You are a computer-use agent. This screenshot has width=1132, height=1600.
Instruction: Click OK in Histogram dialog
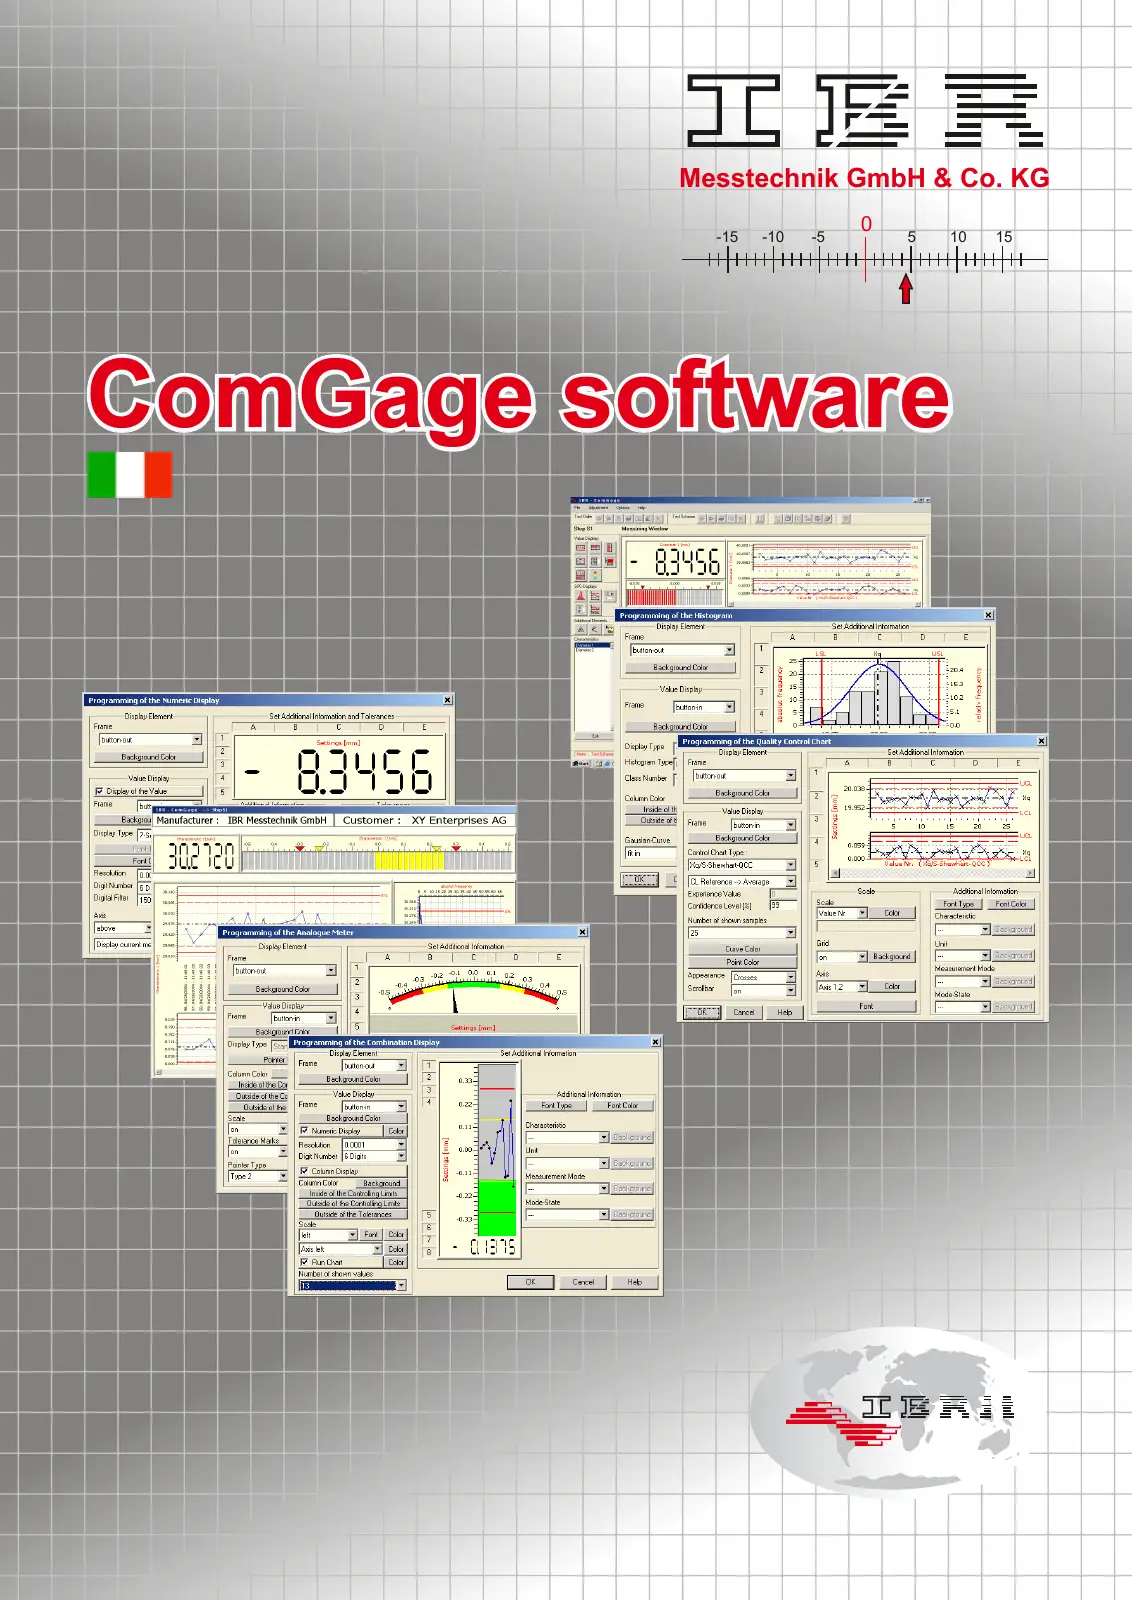click(640, 880)
